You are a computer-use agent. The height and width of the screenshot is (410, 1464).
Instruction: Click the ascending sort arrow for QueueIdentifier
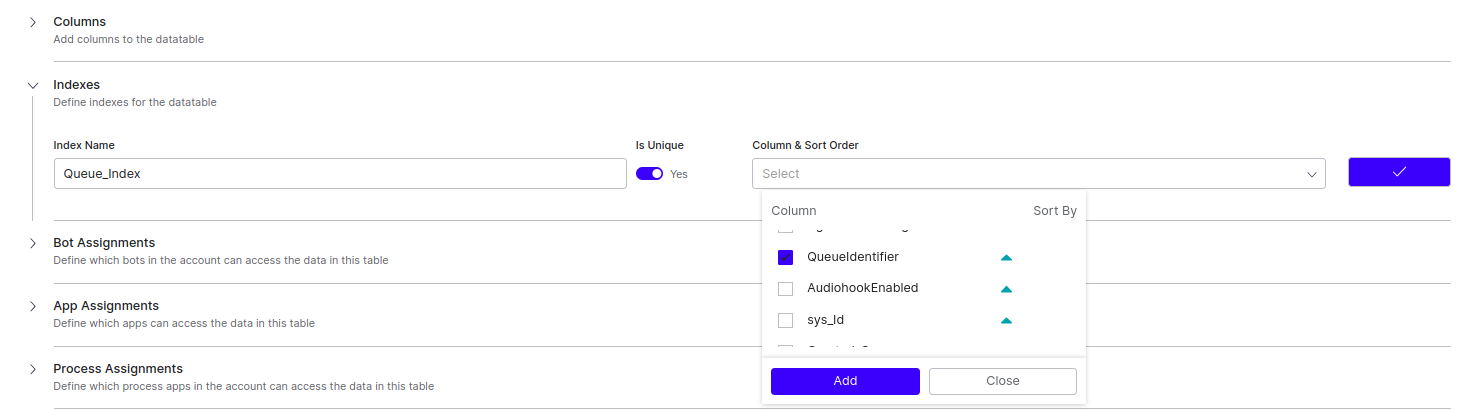tap(1006, 258)
